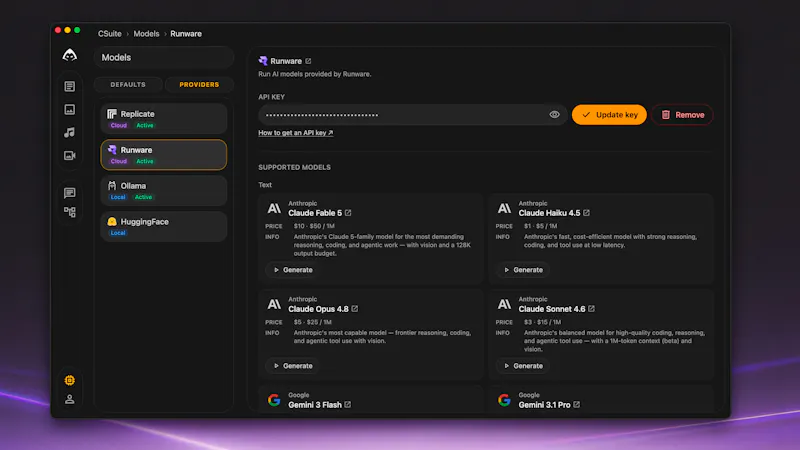Open How to get an API key link
Viewport: 800px width, 450px height.
tap(295, 133)
